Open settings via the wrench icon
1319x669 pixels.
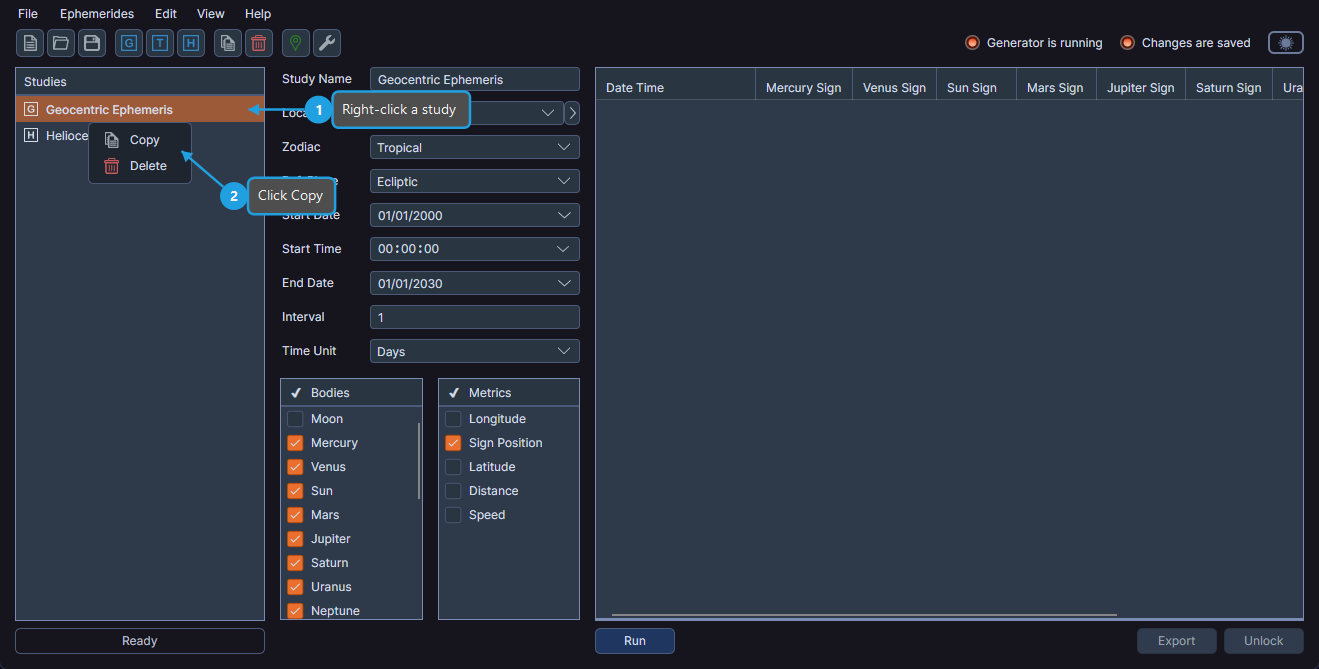325,43
